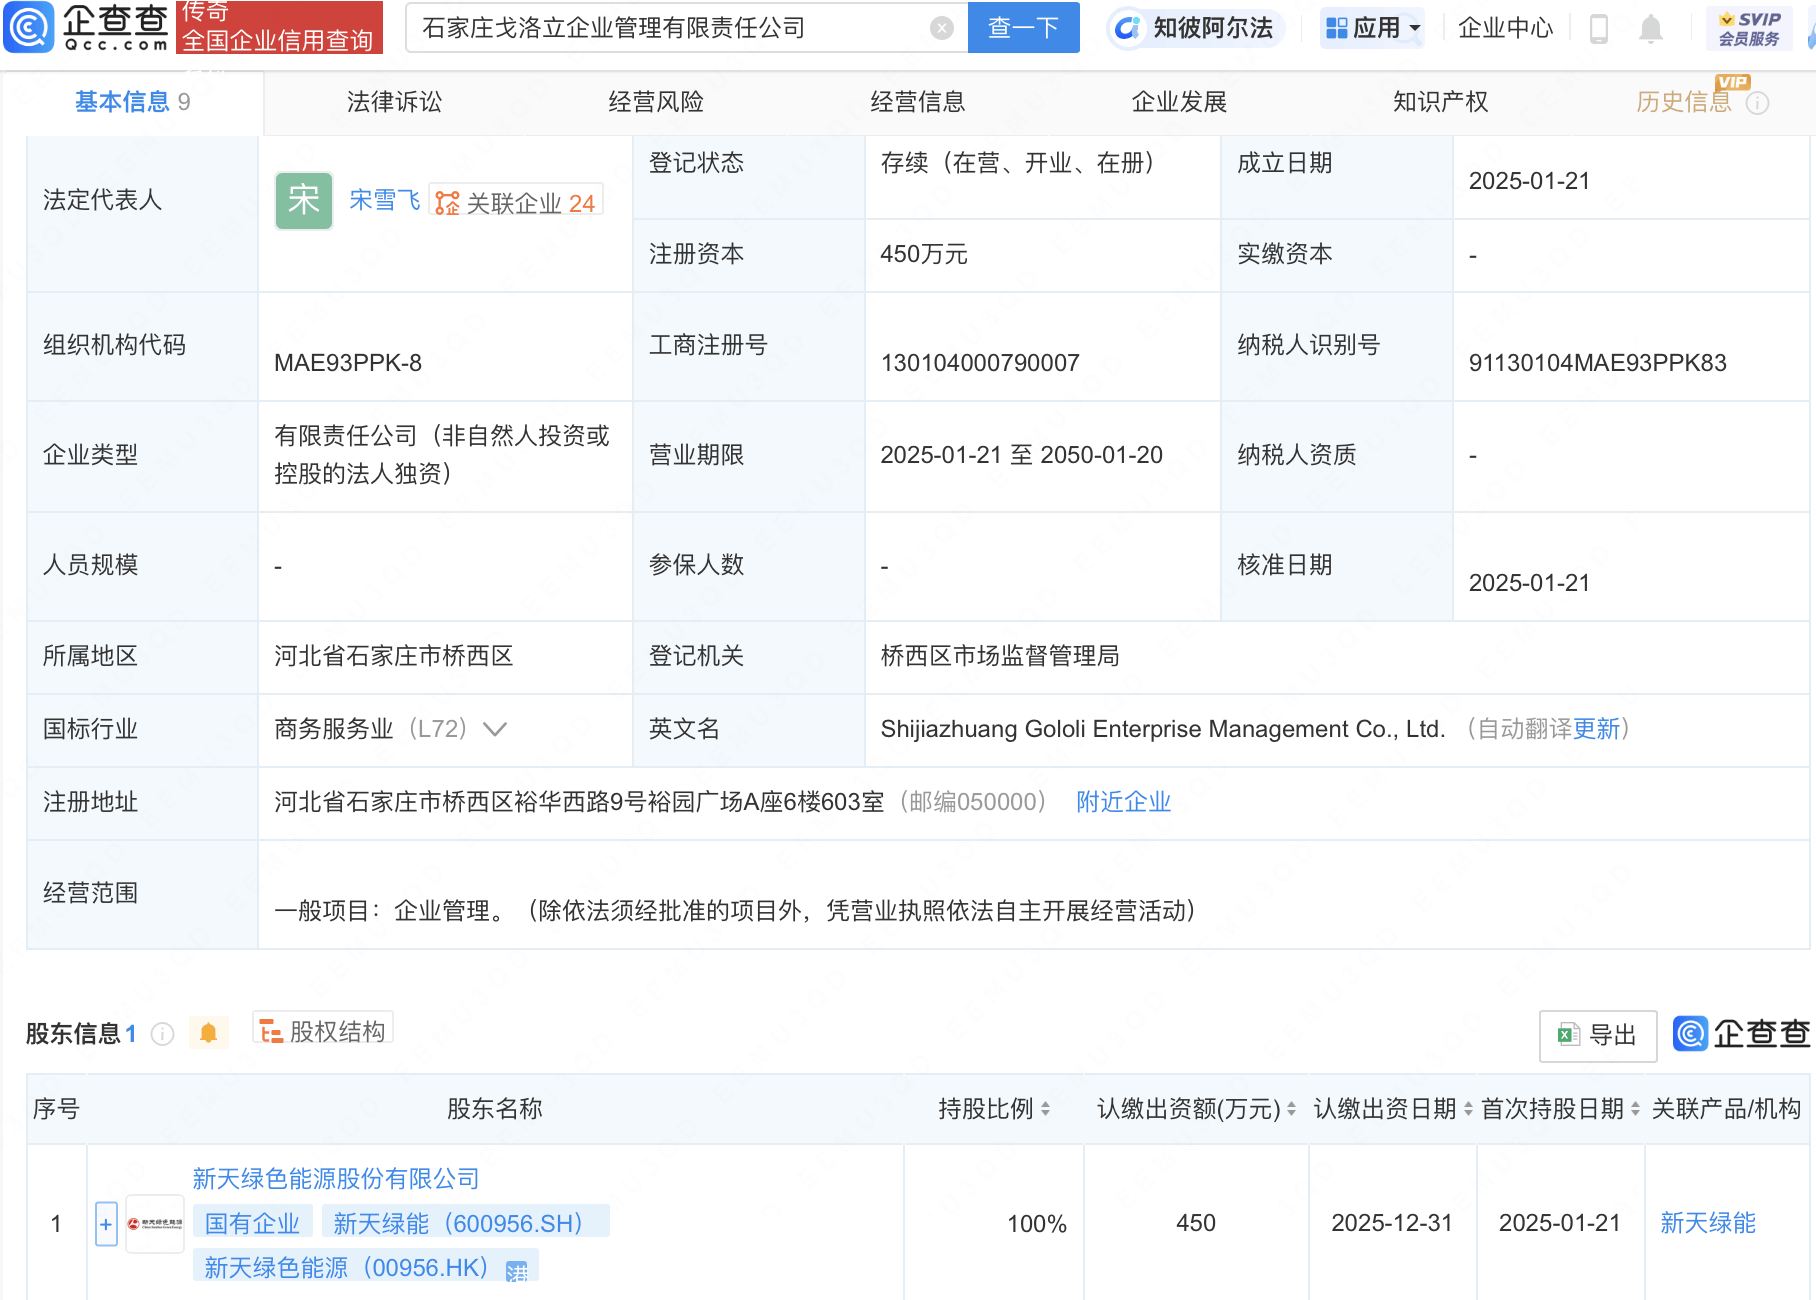Open 宋雪飞 legal representative profile
Screen dimensions: 1816x1300
click(x=384, y=201)
